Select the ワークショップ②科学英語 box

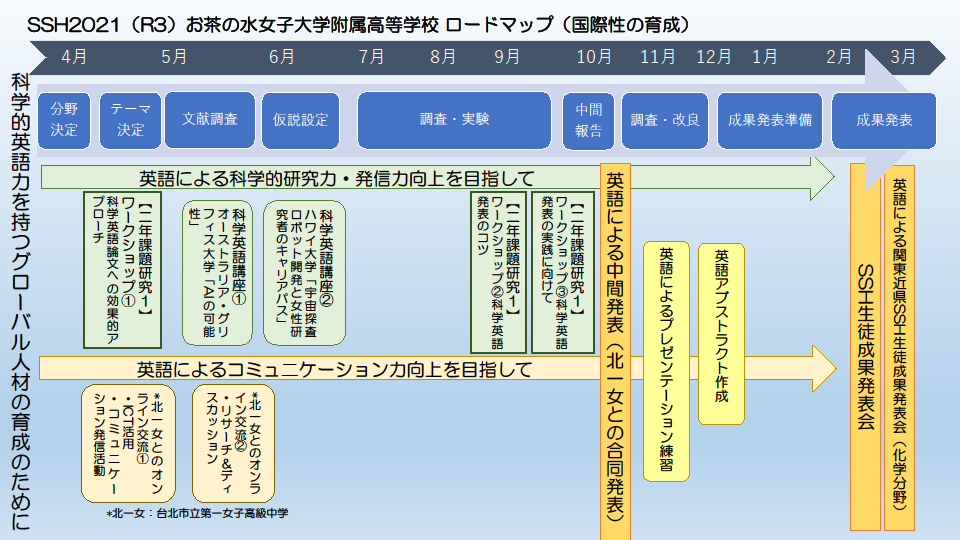pyautogui.click(x=498, y=272)
